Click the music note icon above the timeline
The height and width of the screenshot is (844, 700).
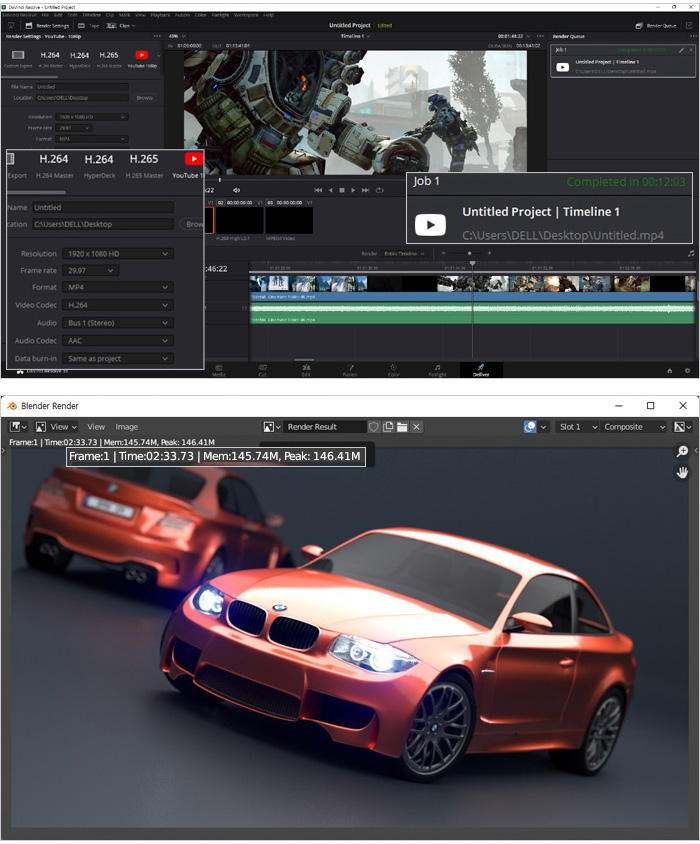point(690,253)
